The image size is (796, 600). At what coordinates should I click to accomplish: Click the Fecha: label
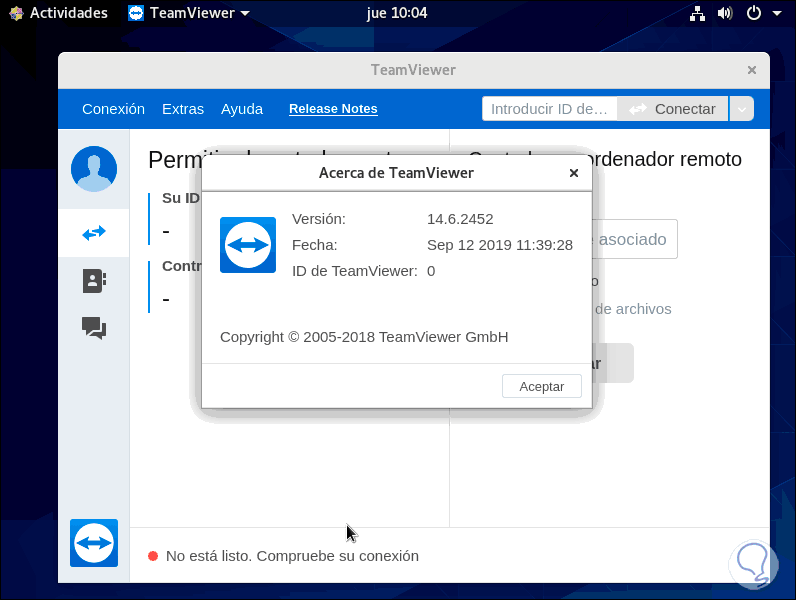[315, 245]
